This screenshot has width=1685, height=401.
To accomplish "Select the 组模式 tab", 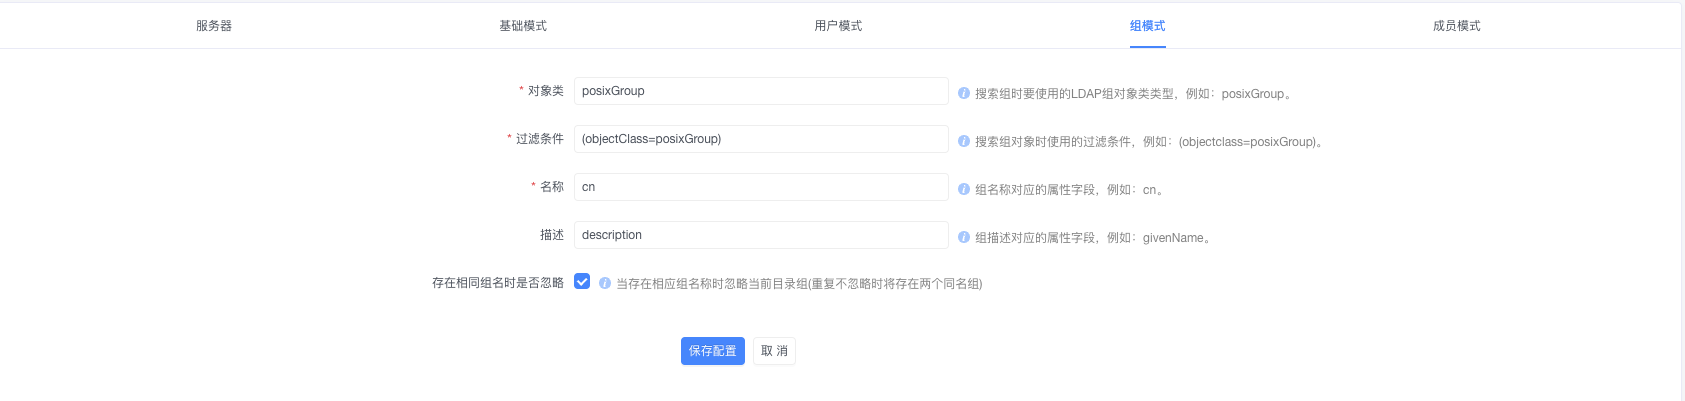I will (x=1148, y=26).
